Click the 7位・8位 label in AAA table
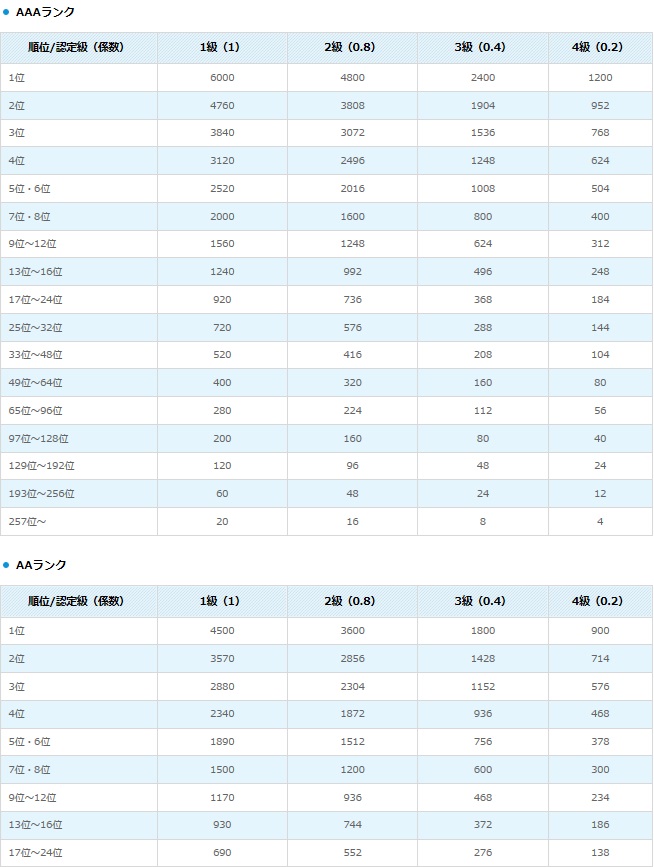This screenshot has width=654, height=867. pyautogui.click(x=29, y=217)
